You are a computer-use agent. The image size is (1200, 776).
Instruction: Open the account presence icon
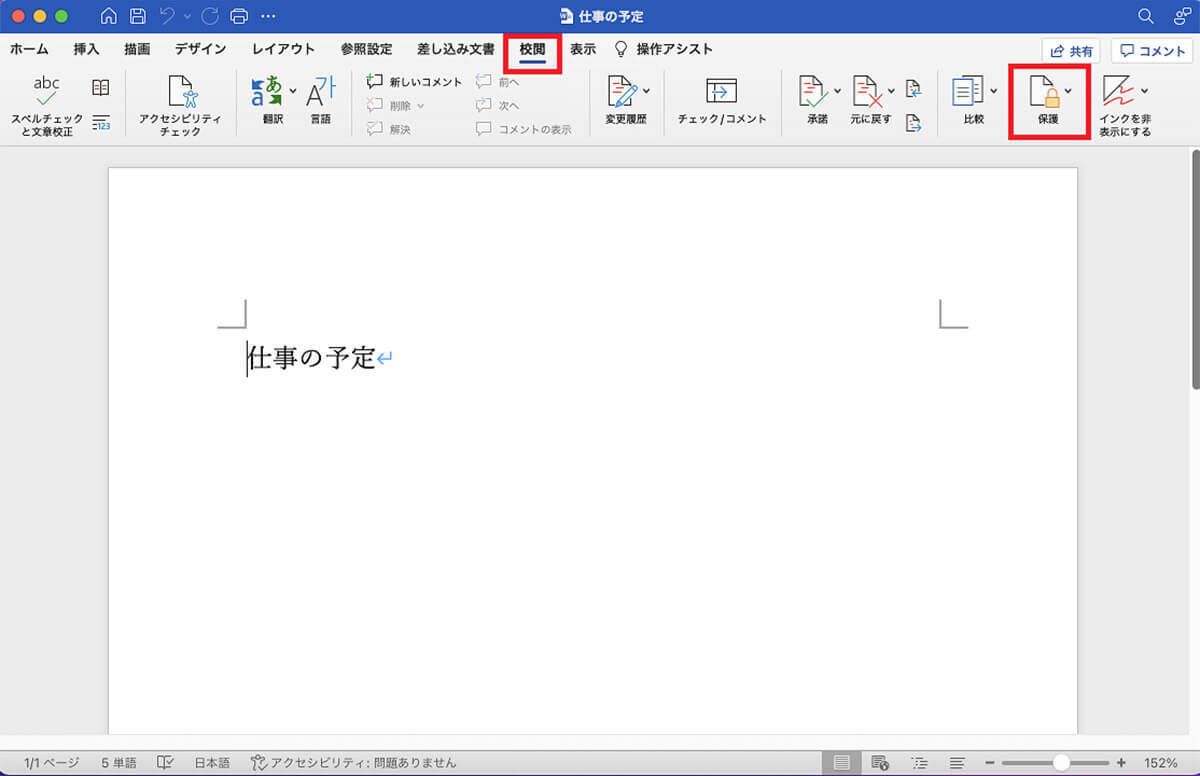(x=1181, y=16)
